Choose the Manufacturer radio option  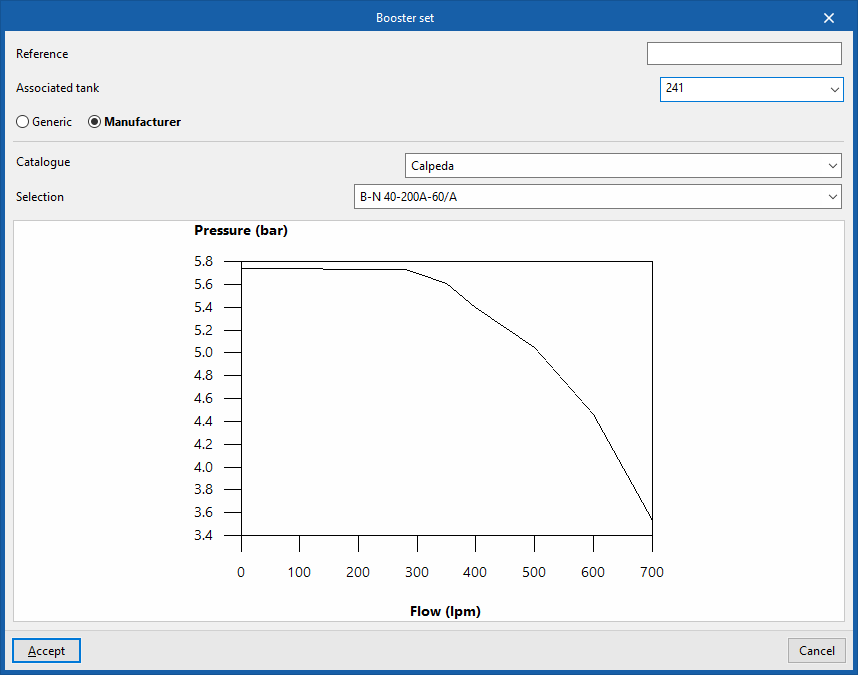coord(135,121)
